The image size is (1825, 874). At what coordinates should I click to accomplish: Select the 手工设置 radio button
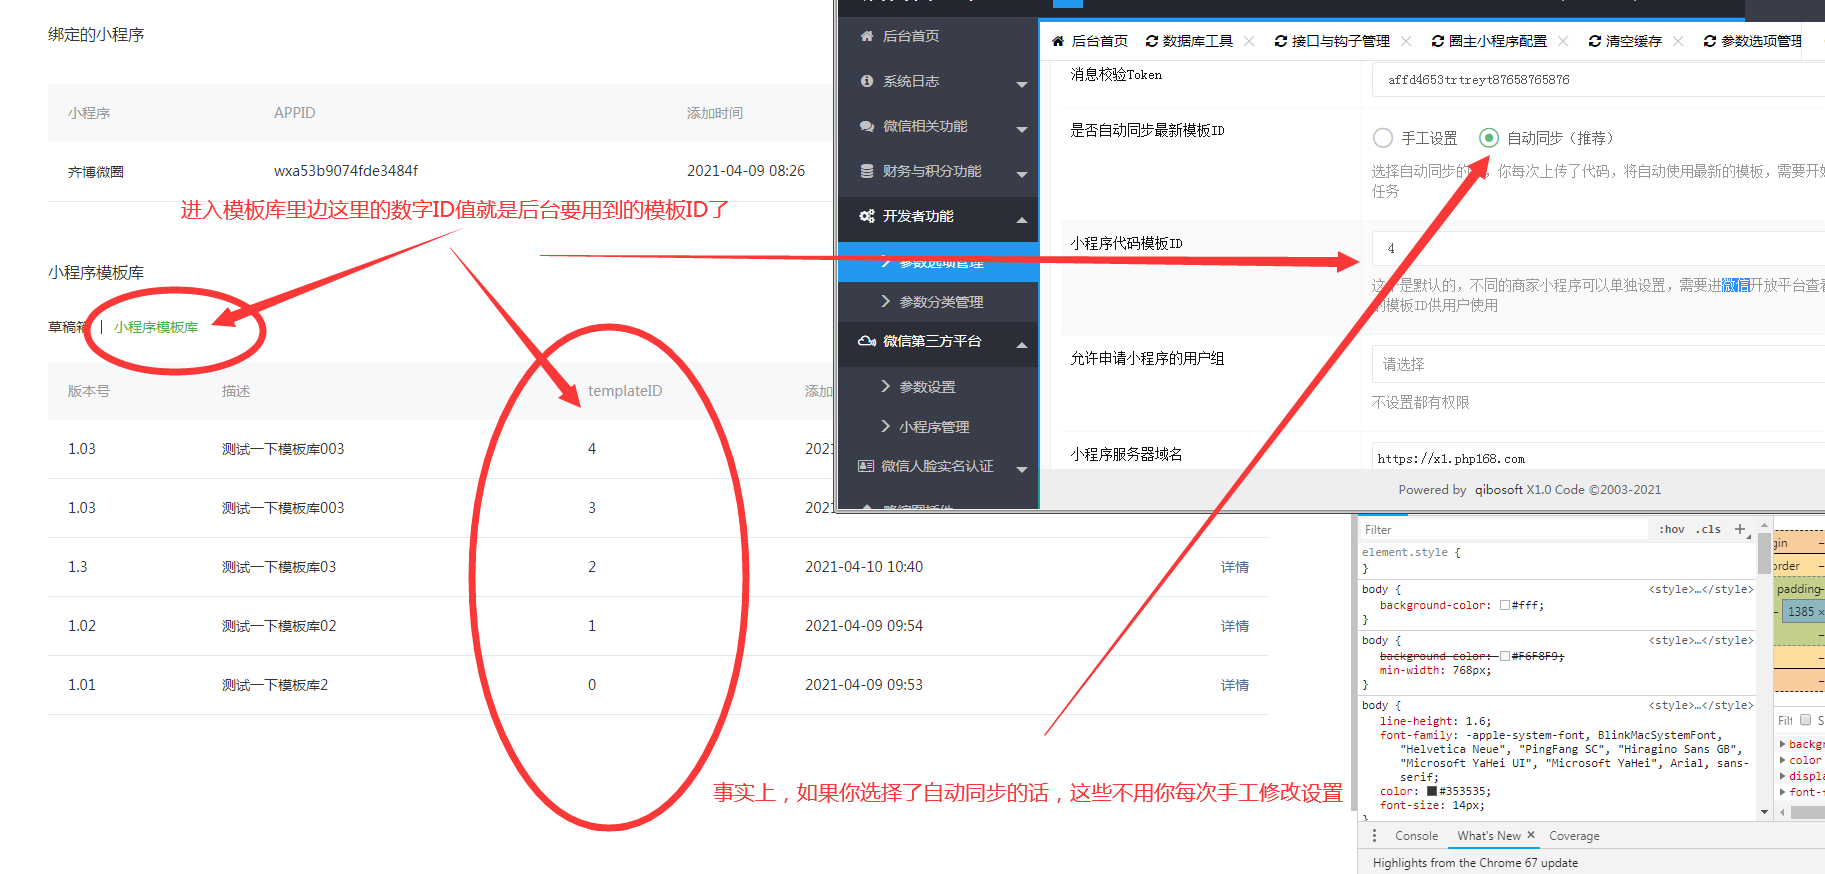pos(1383,138)
